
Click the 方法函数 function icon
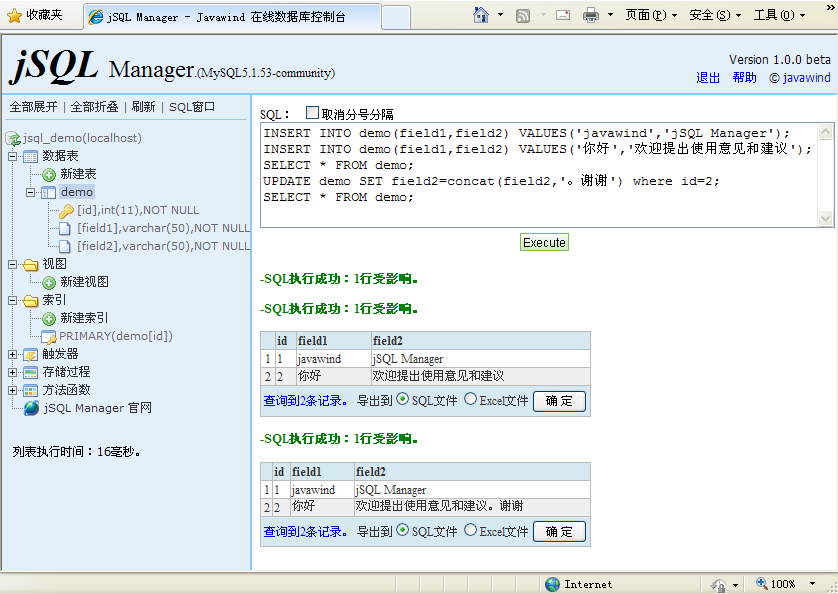[30, 391]
